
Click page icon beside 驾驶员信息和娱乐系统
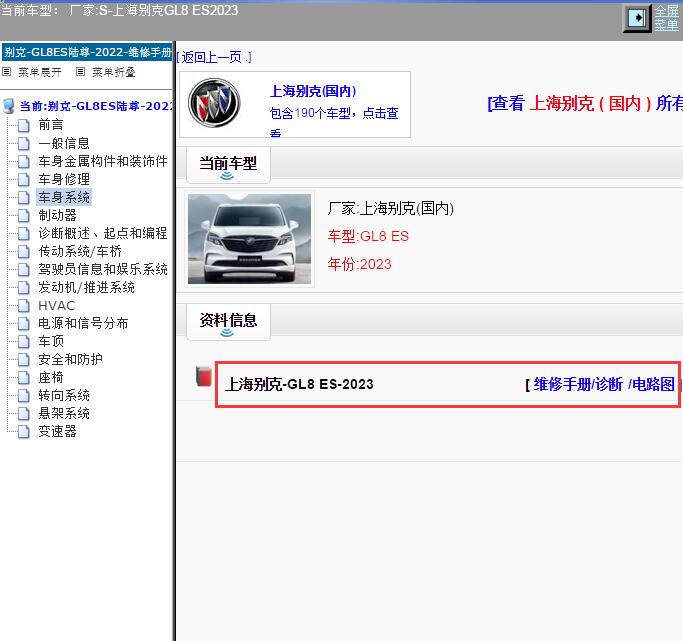24,270
